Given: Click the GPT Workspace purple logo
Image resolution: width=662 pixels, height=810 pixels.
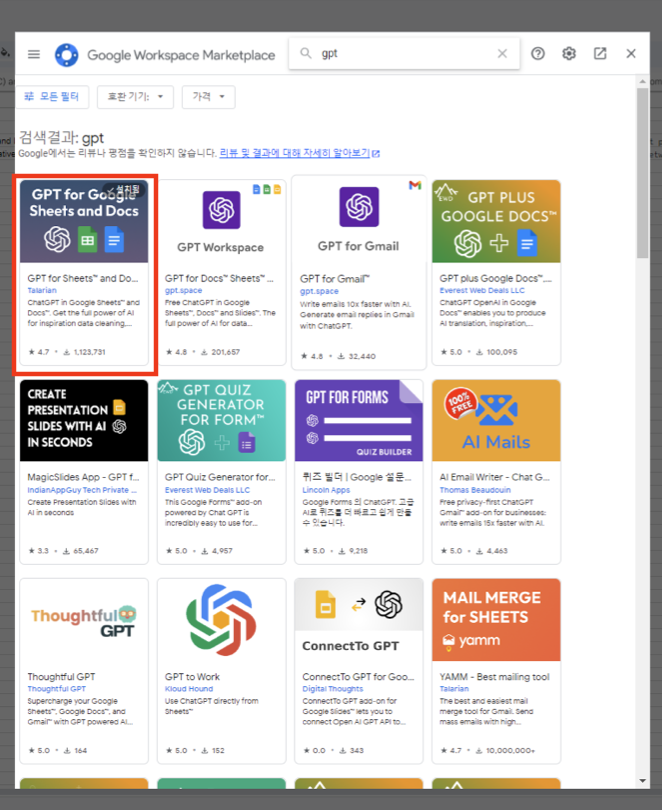Looking at the screenshot, I should coord(222,210).
